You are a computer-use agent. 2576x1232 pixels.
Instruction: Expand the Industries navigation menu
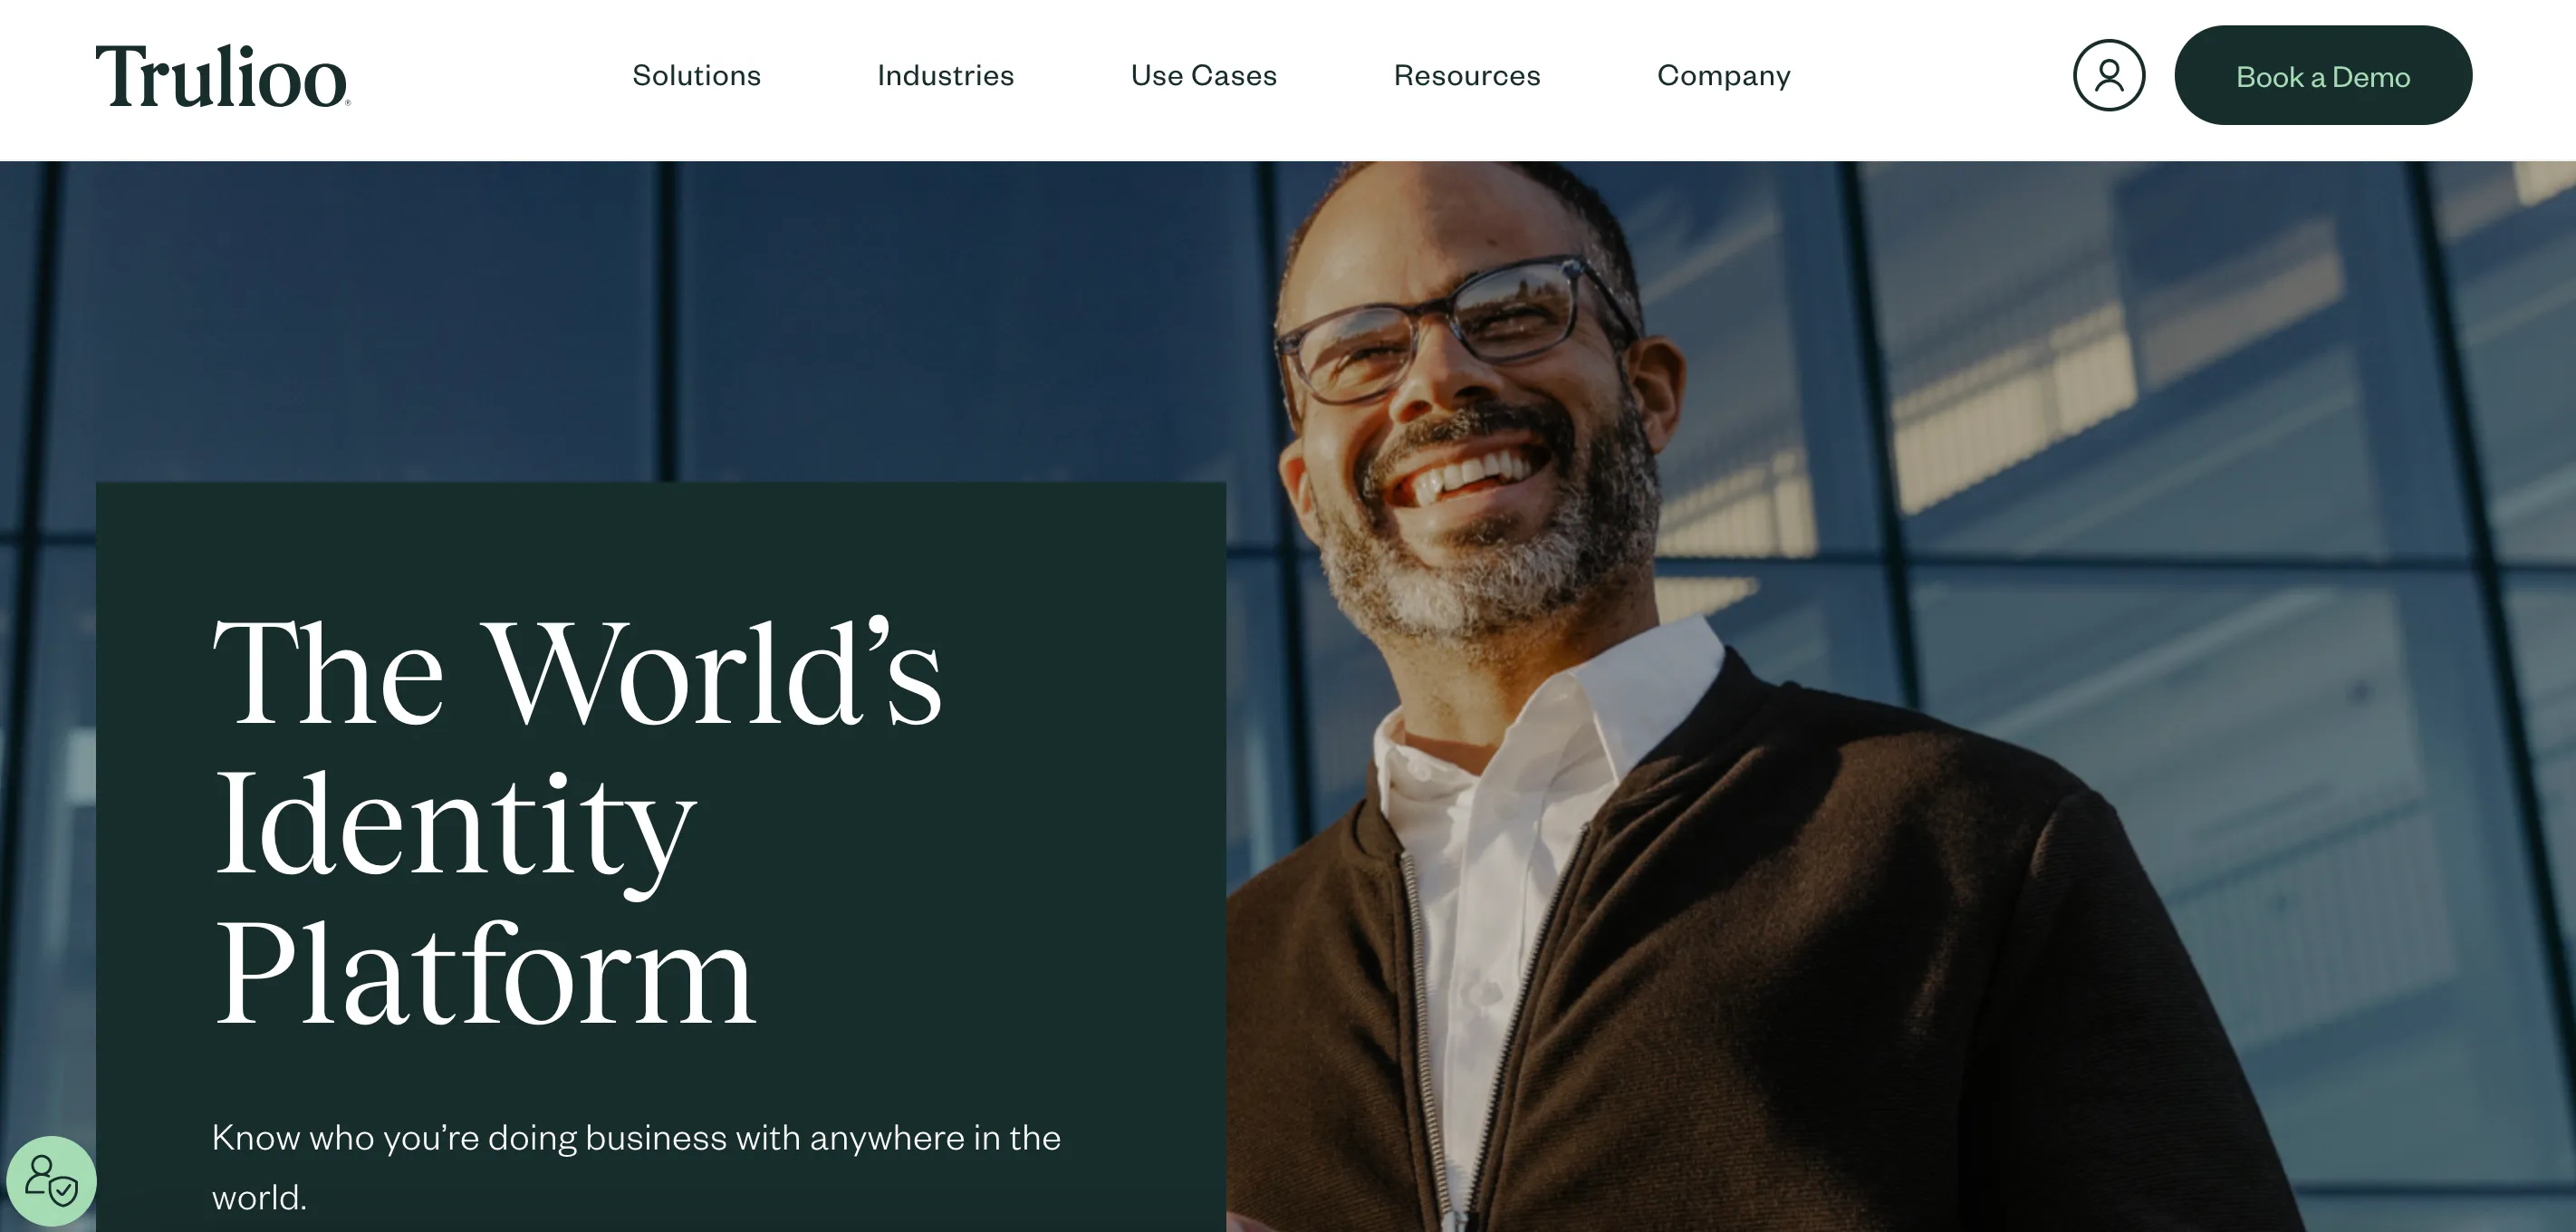pyautogui.click(x=945, y=76)
